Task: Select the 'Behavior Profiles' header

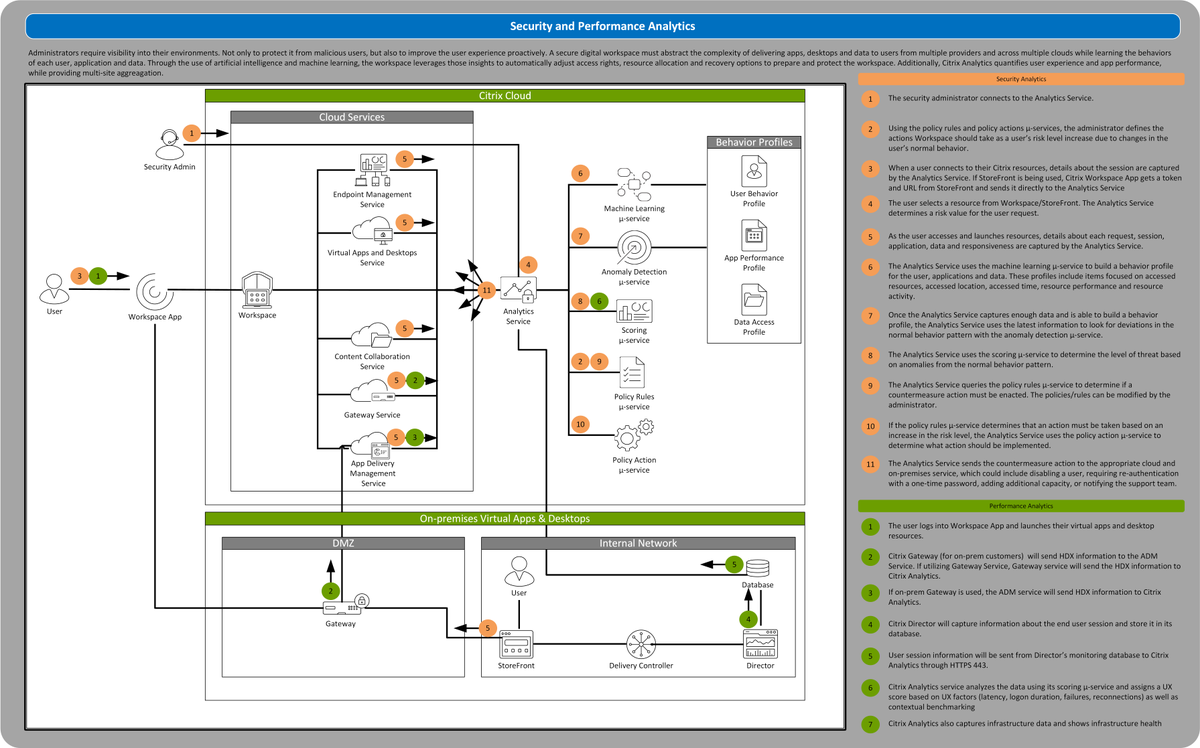Action: 754,142
